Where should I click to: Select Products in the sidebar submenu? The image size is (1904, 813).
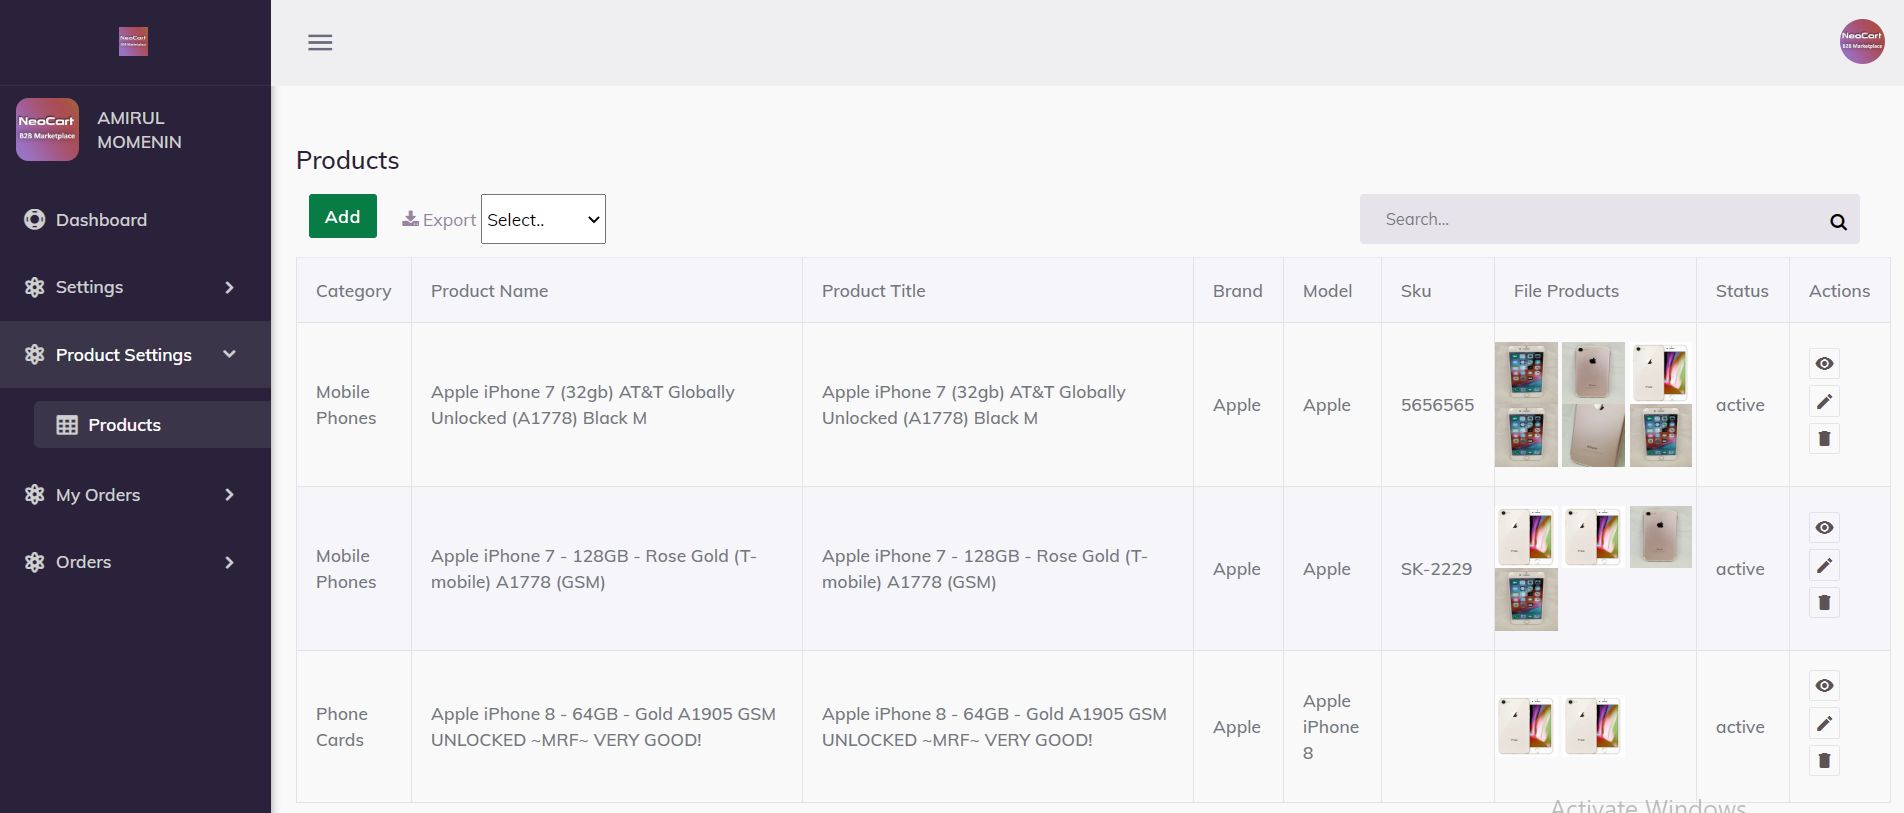tap(124, 425)
